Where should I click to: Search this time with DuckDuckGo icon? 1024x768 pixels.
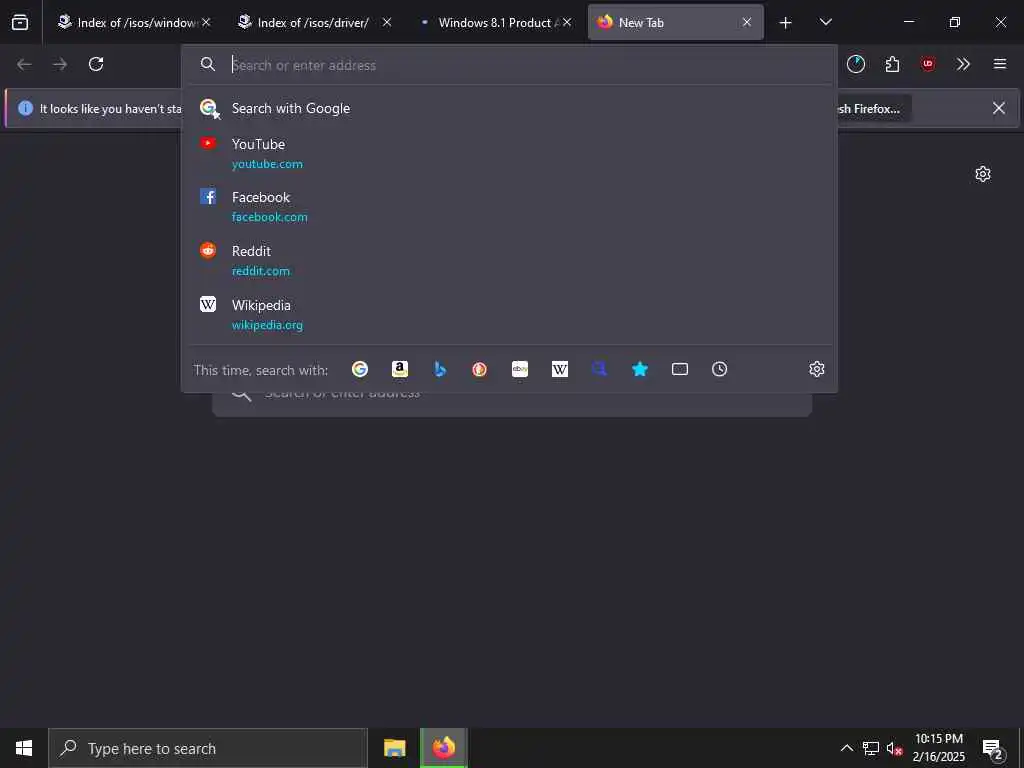tap(479, 369)
